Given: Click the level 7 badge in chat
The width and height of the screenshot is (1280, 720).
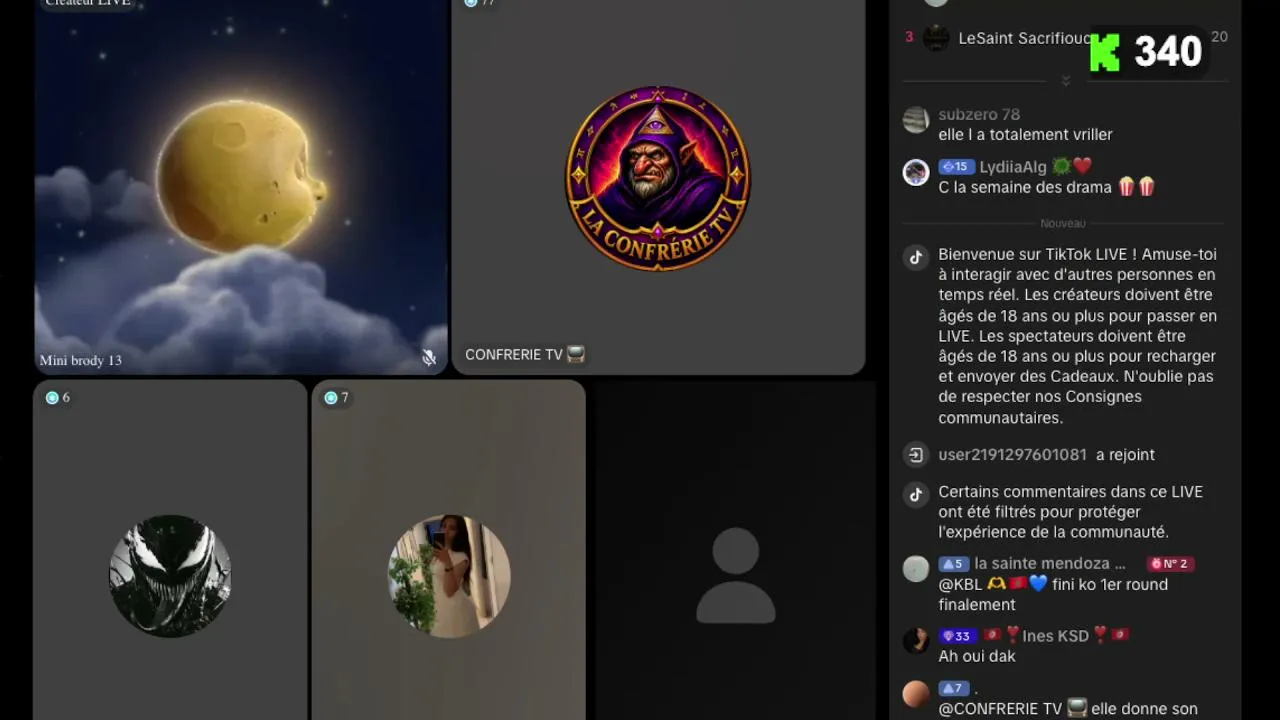Looking at the screenshot, I should [954, 688].
